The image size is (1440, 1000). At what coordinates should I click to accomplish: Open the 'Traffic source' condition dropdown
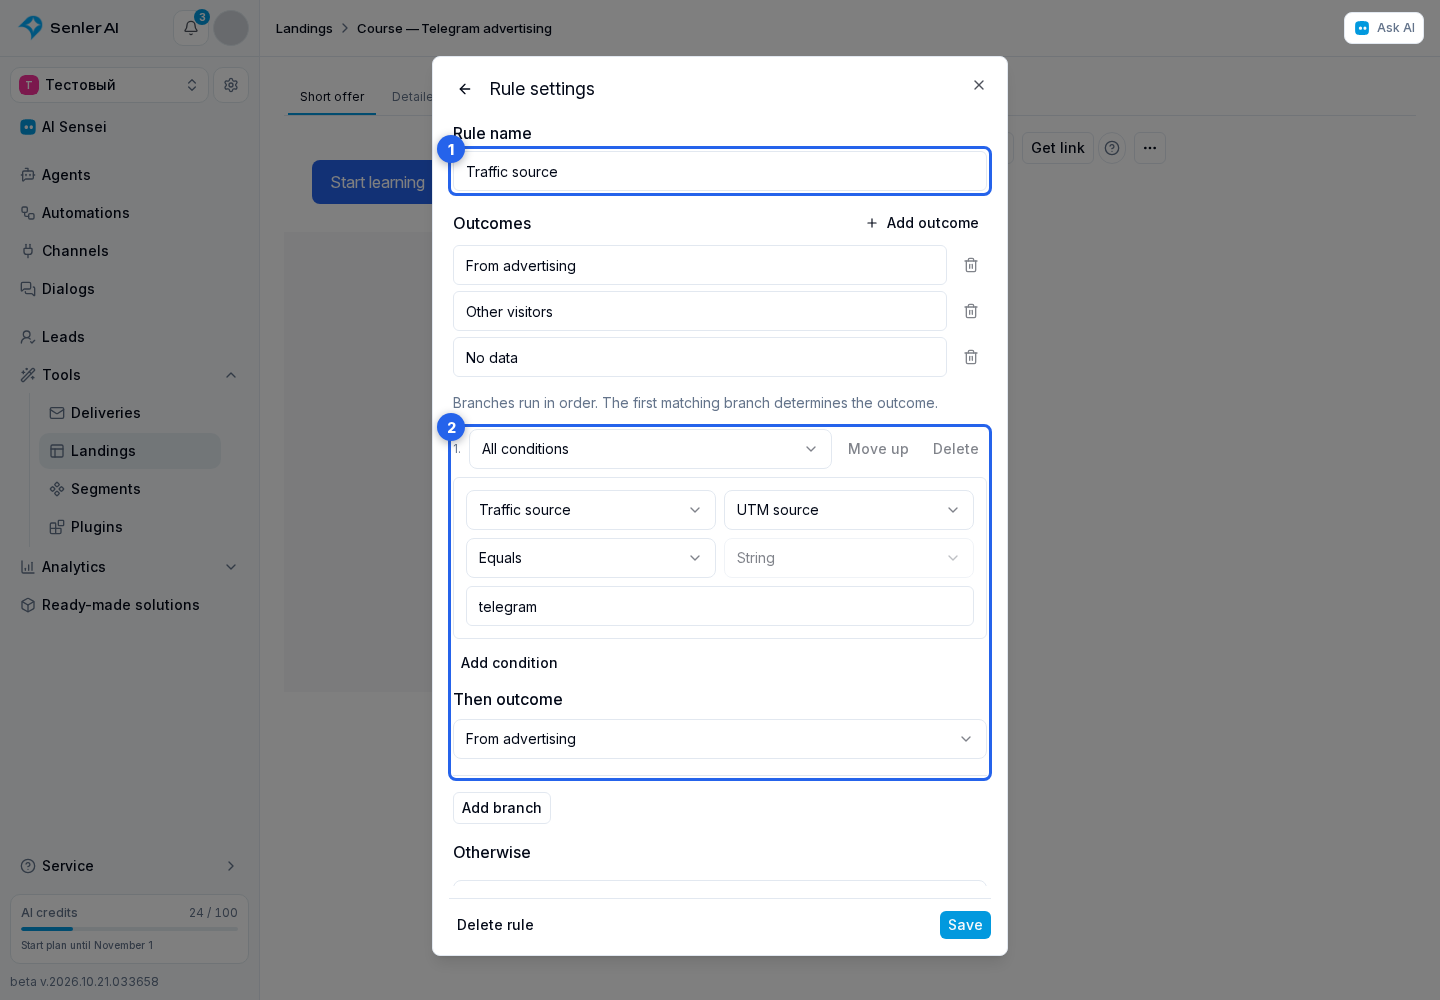click(591, 510)
